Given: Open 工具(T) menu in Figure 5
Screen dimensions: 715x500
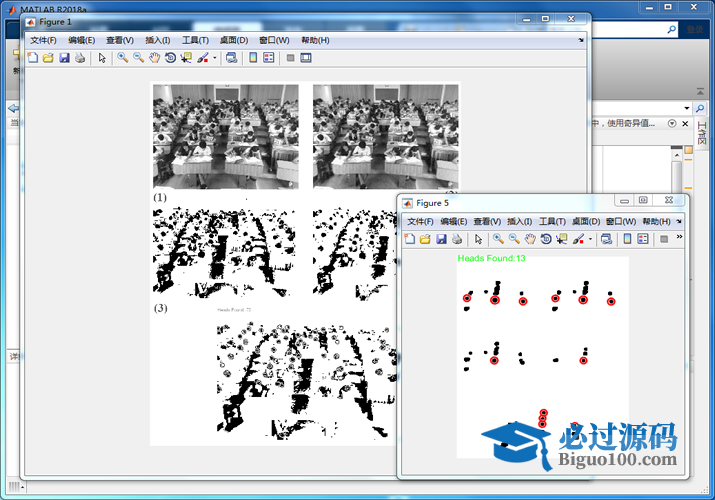Looking at the screenshot, I should click(x=552, y=222).
